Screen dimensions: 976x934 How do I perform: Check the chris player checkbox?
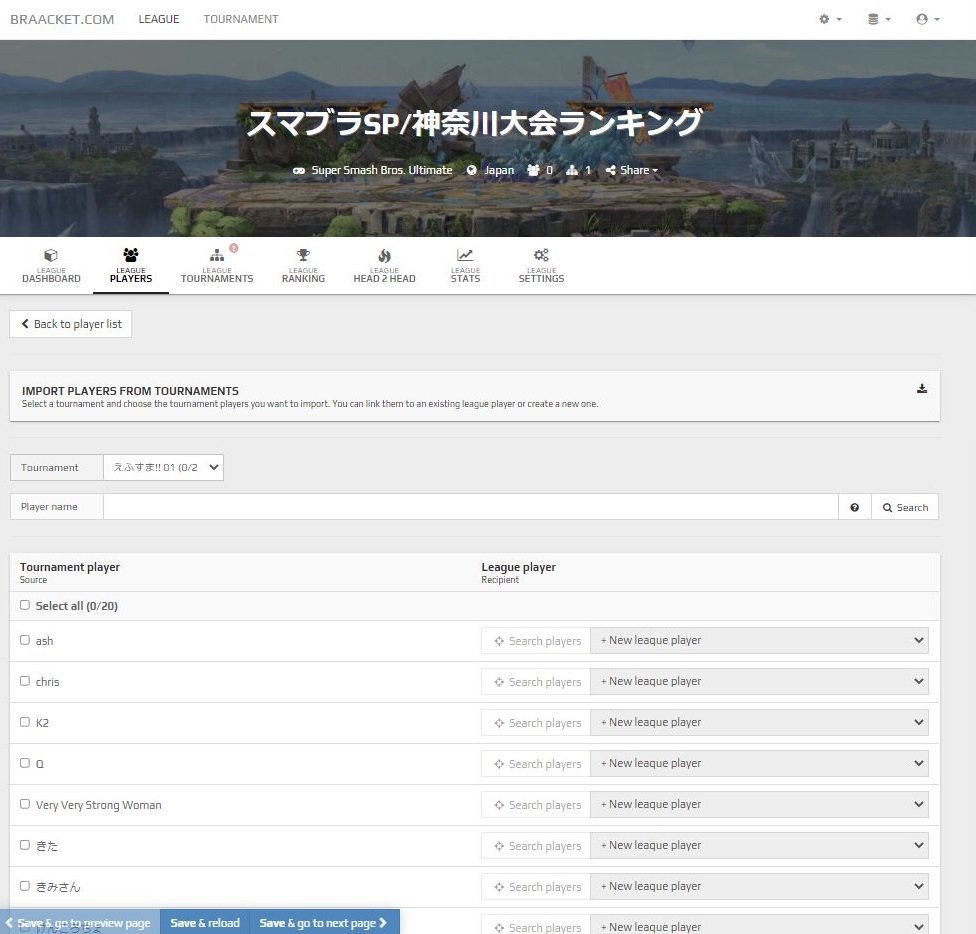coord(25,681)
